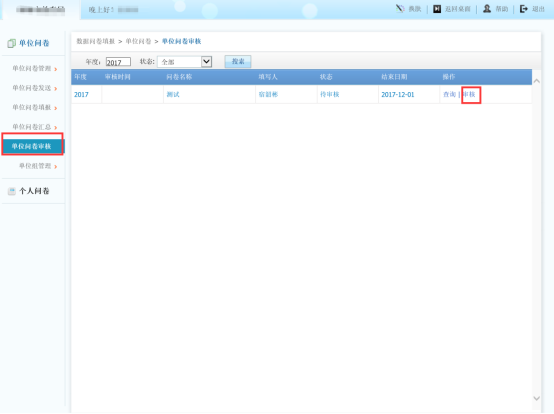Click the 换肤 skin change icon
This screenshot has height=414, width=554.
pos(400,8)
